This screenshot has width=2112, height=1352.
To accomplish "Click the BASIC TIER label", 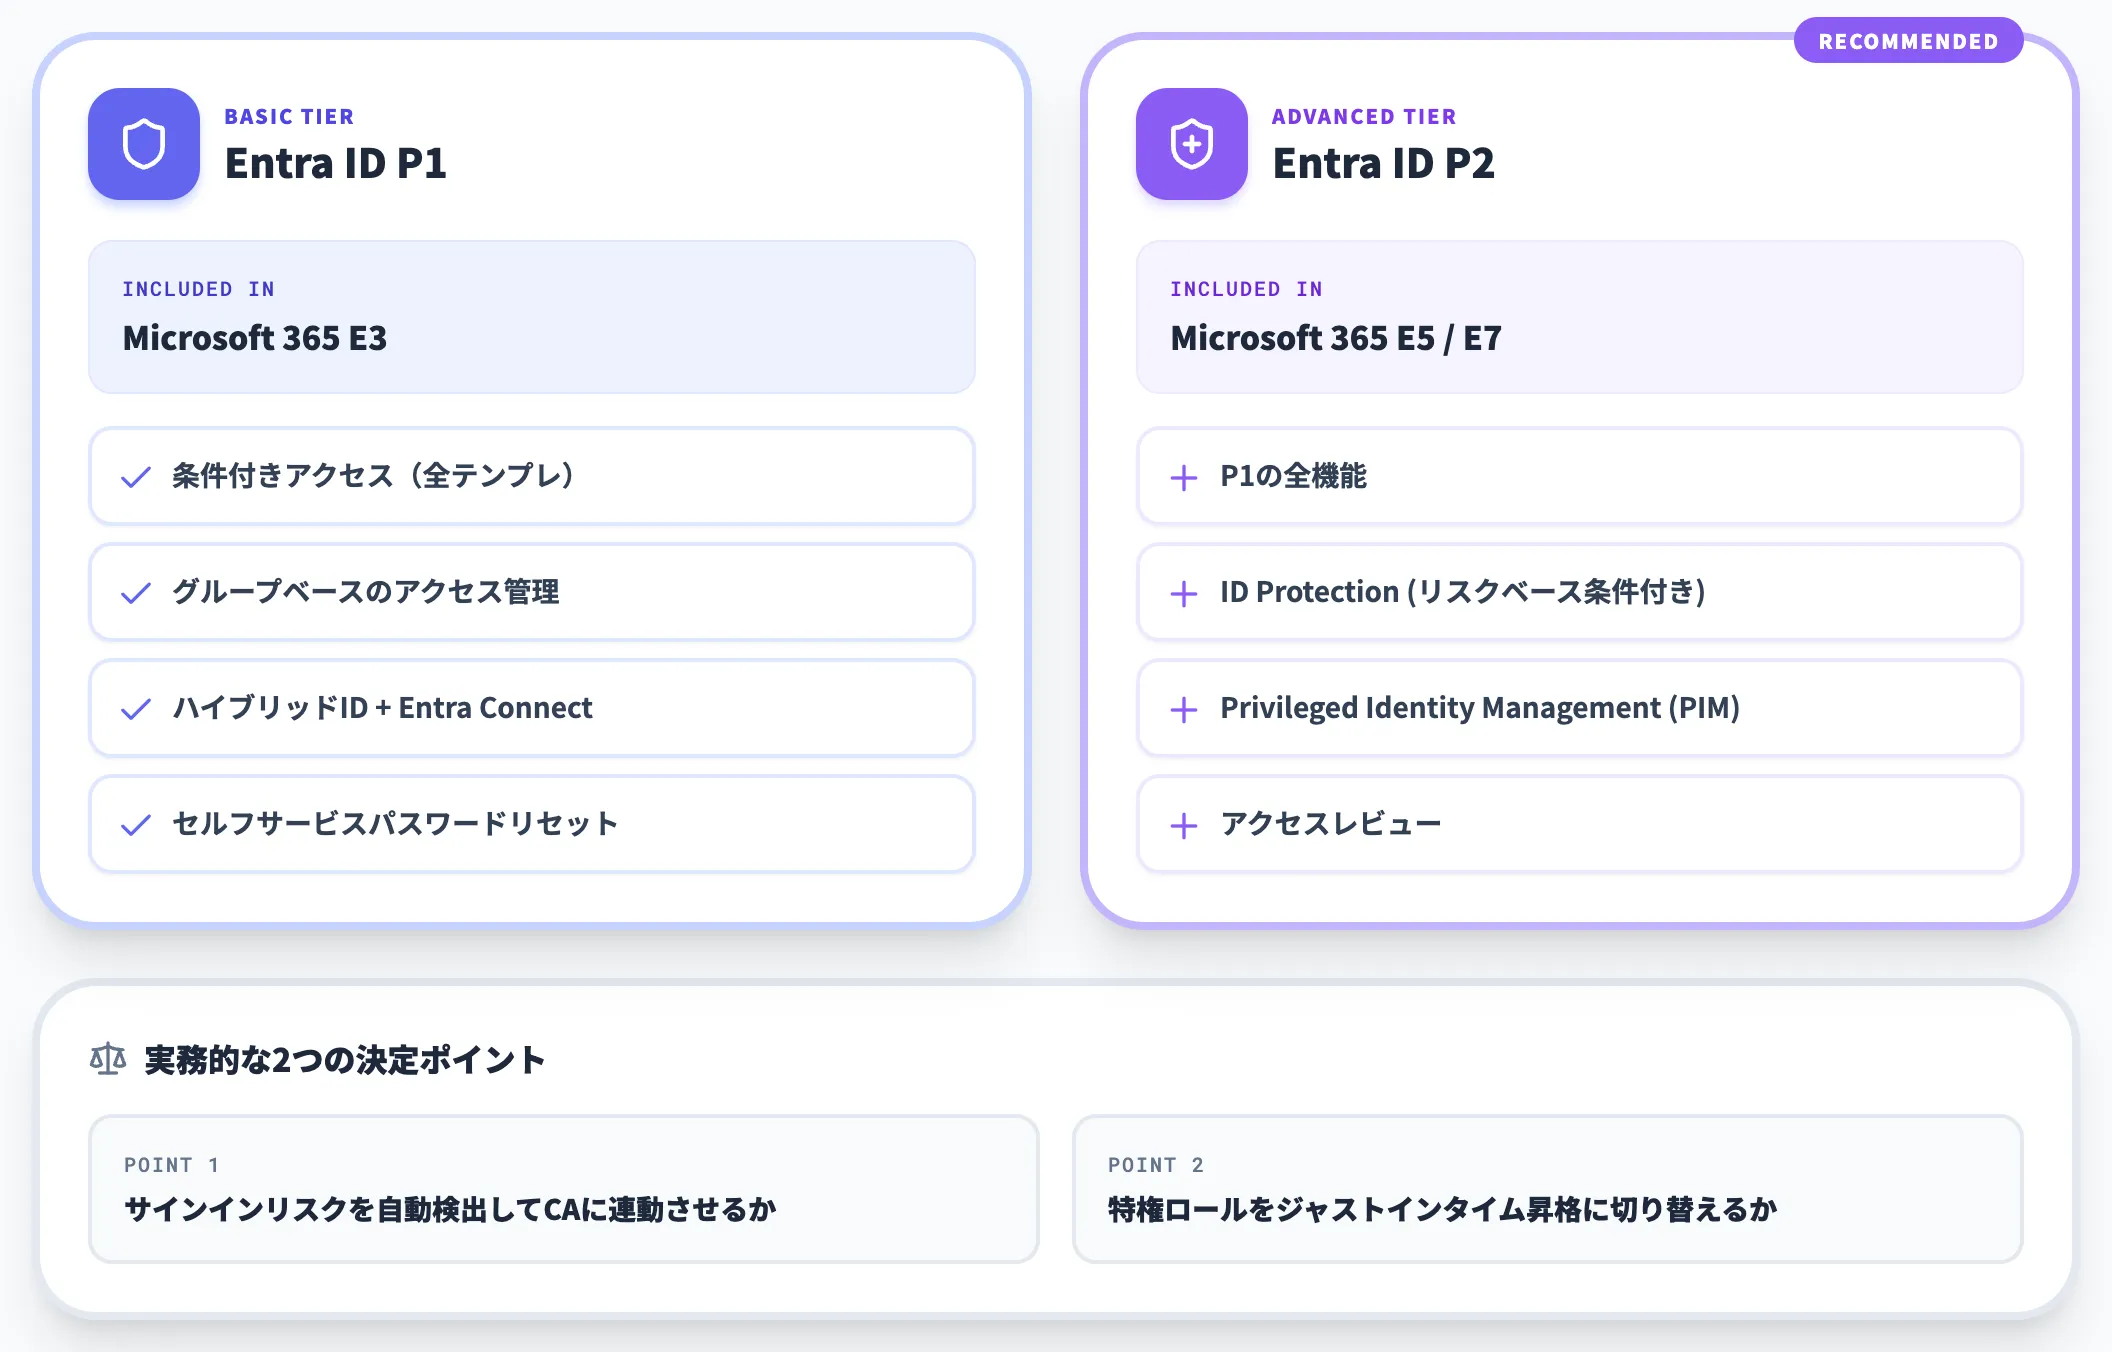I will tap(289, 116).
